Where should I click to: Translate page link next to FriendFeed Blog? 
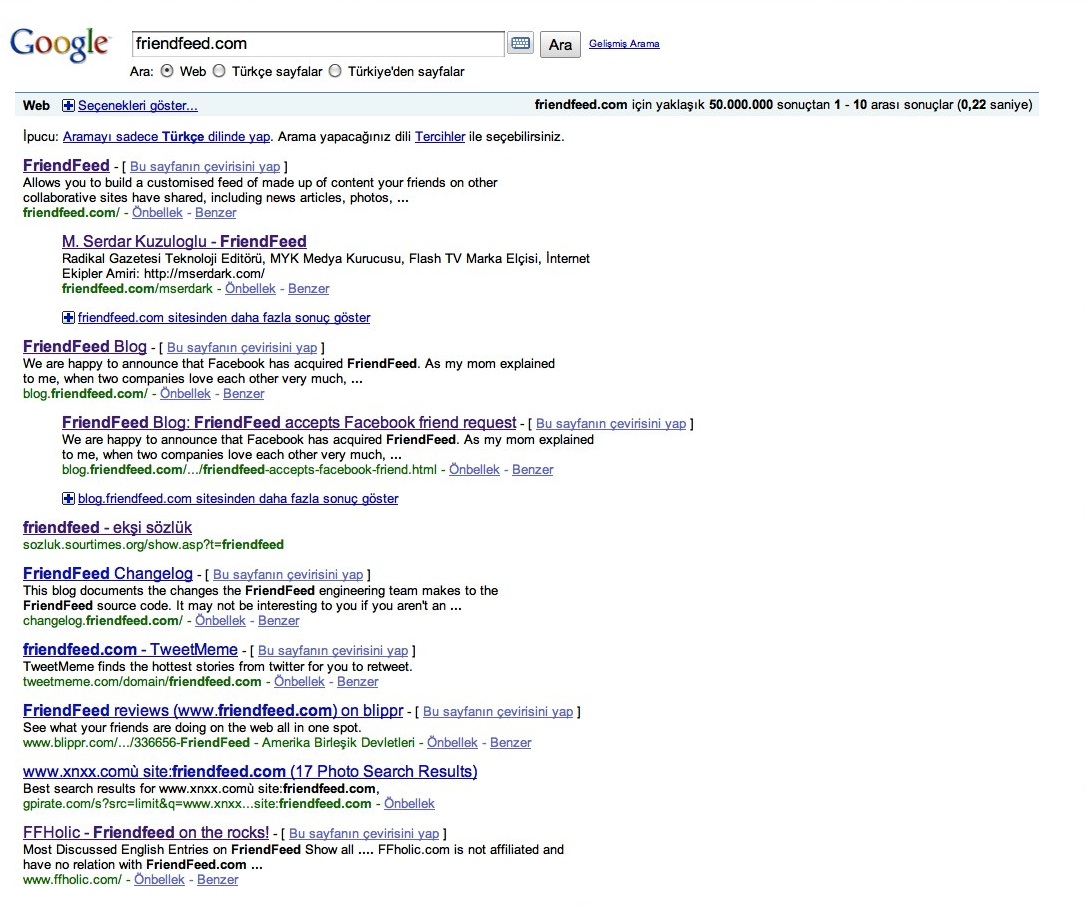242,347
